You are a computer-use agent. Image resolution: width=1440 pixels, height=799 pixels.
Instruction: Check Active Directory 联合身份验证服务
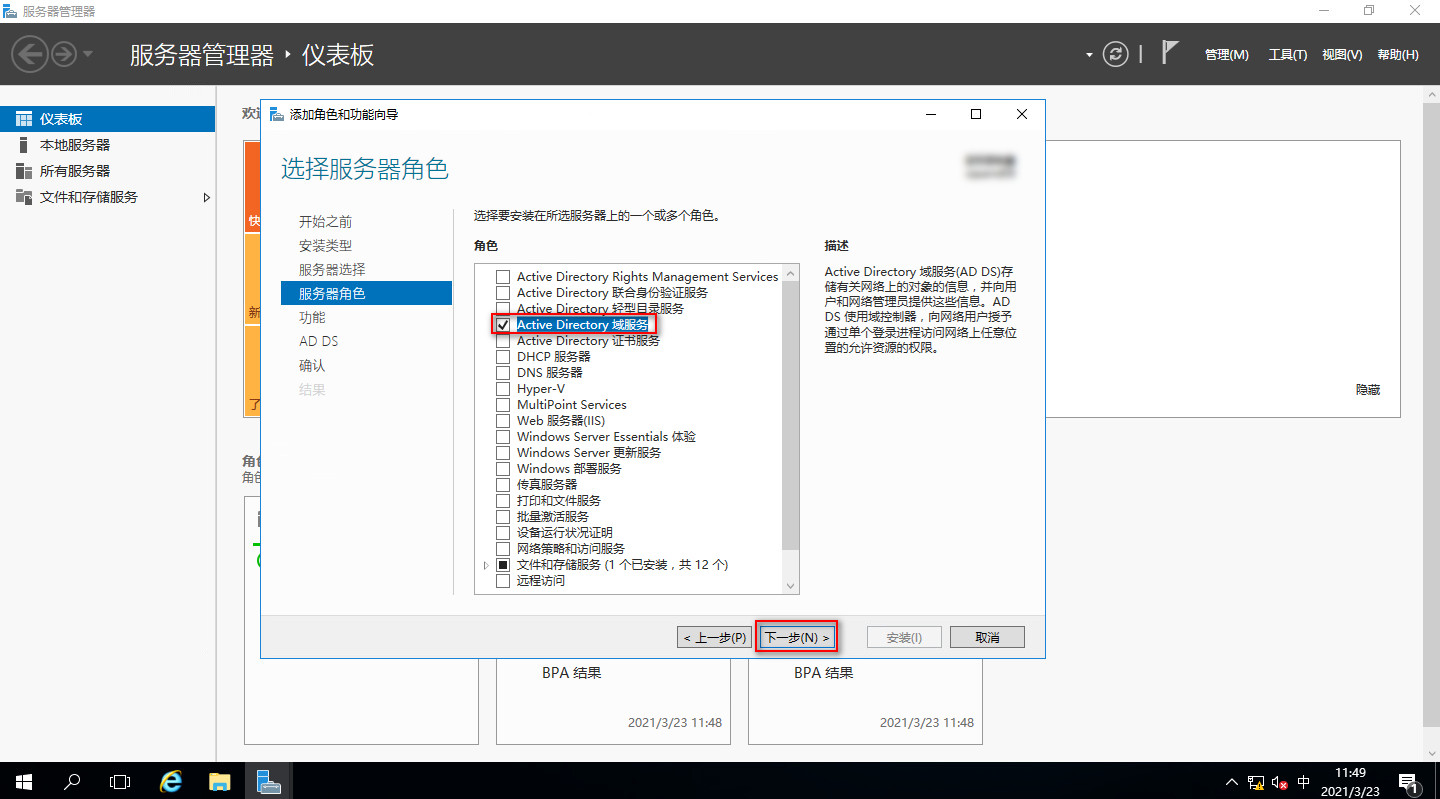pos(503,293)
